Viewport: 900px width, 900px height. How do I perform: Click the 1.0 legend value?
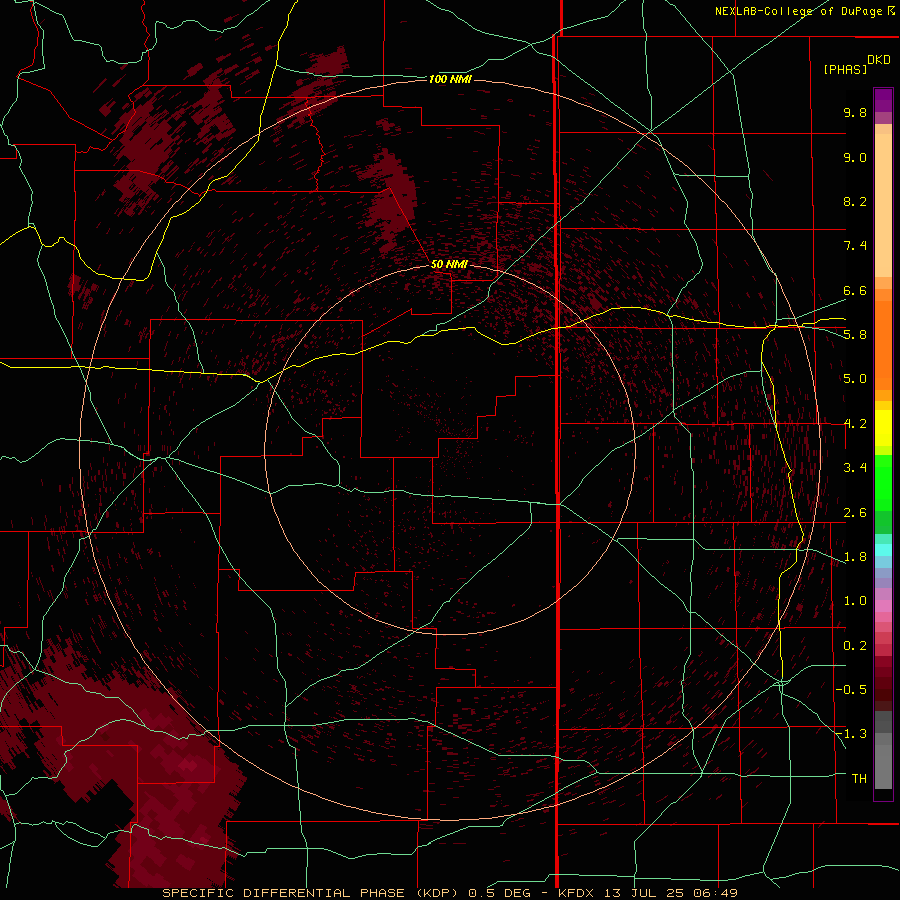855,601
